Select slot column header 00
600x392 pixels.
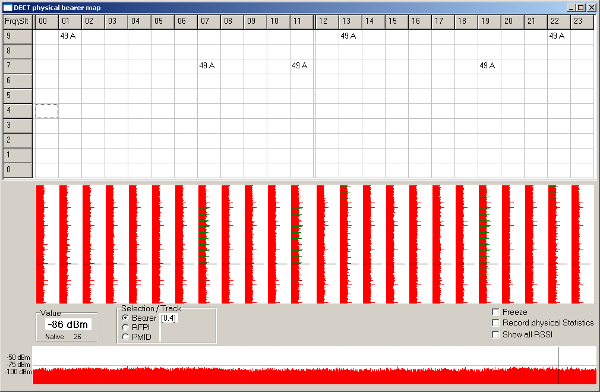[46, 22]
